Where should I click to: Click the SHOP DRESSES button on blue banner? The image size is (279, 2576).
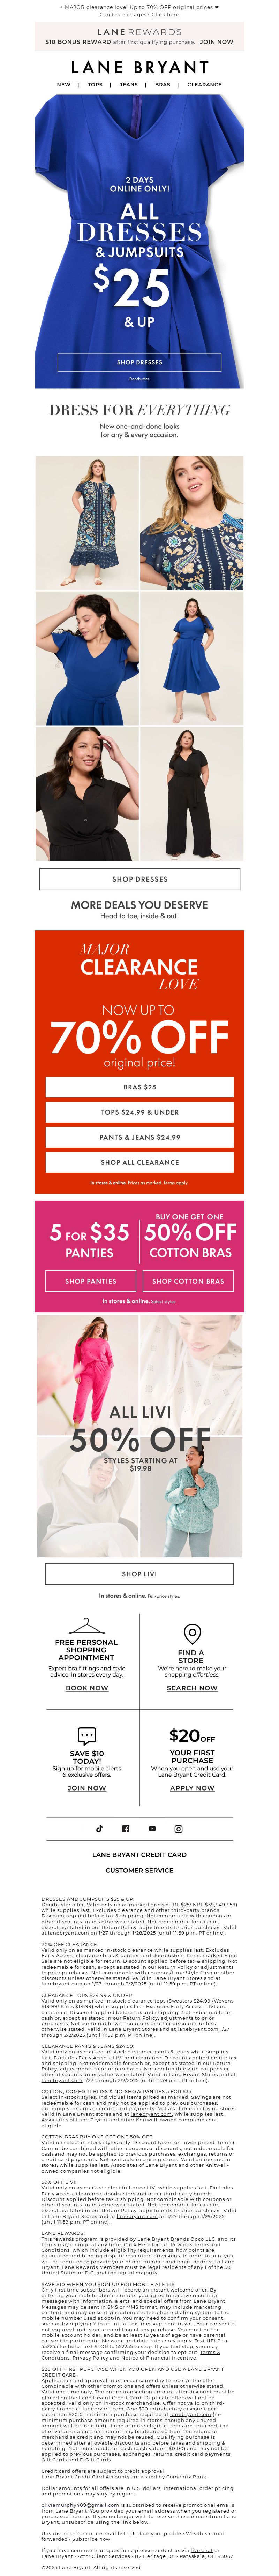pos(139,362)
